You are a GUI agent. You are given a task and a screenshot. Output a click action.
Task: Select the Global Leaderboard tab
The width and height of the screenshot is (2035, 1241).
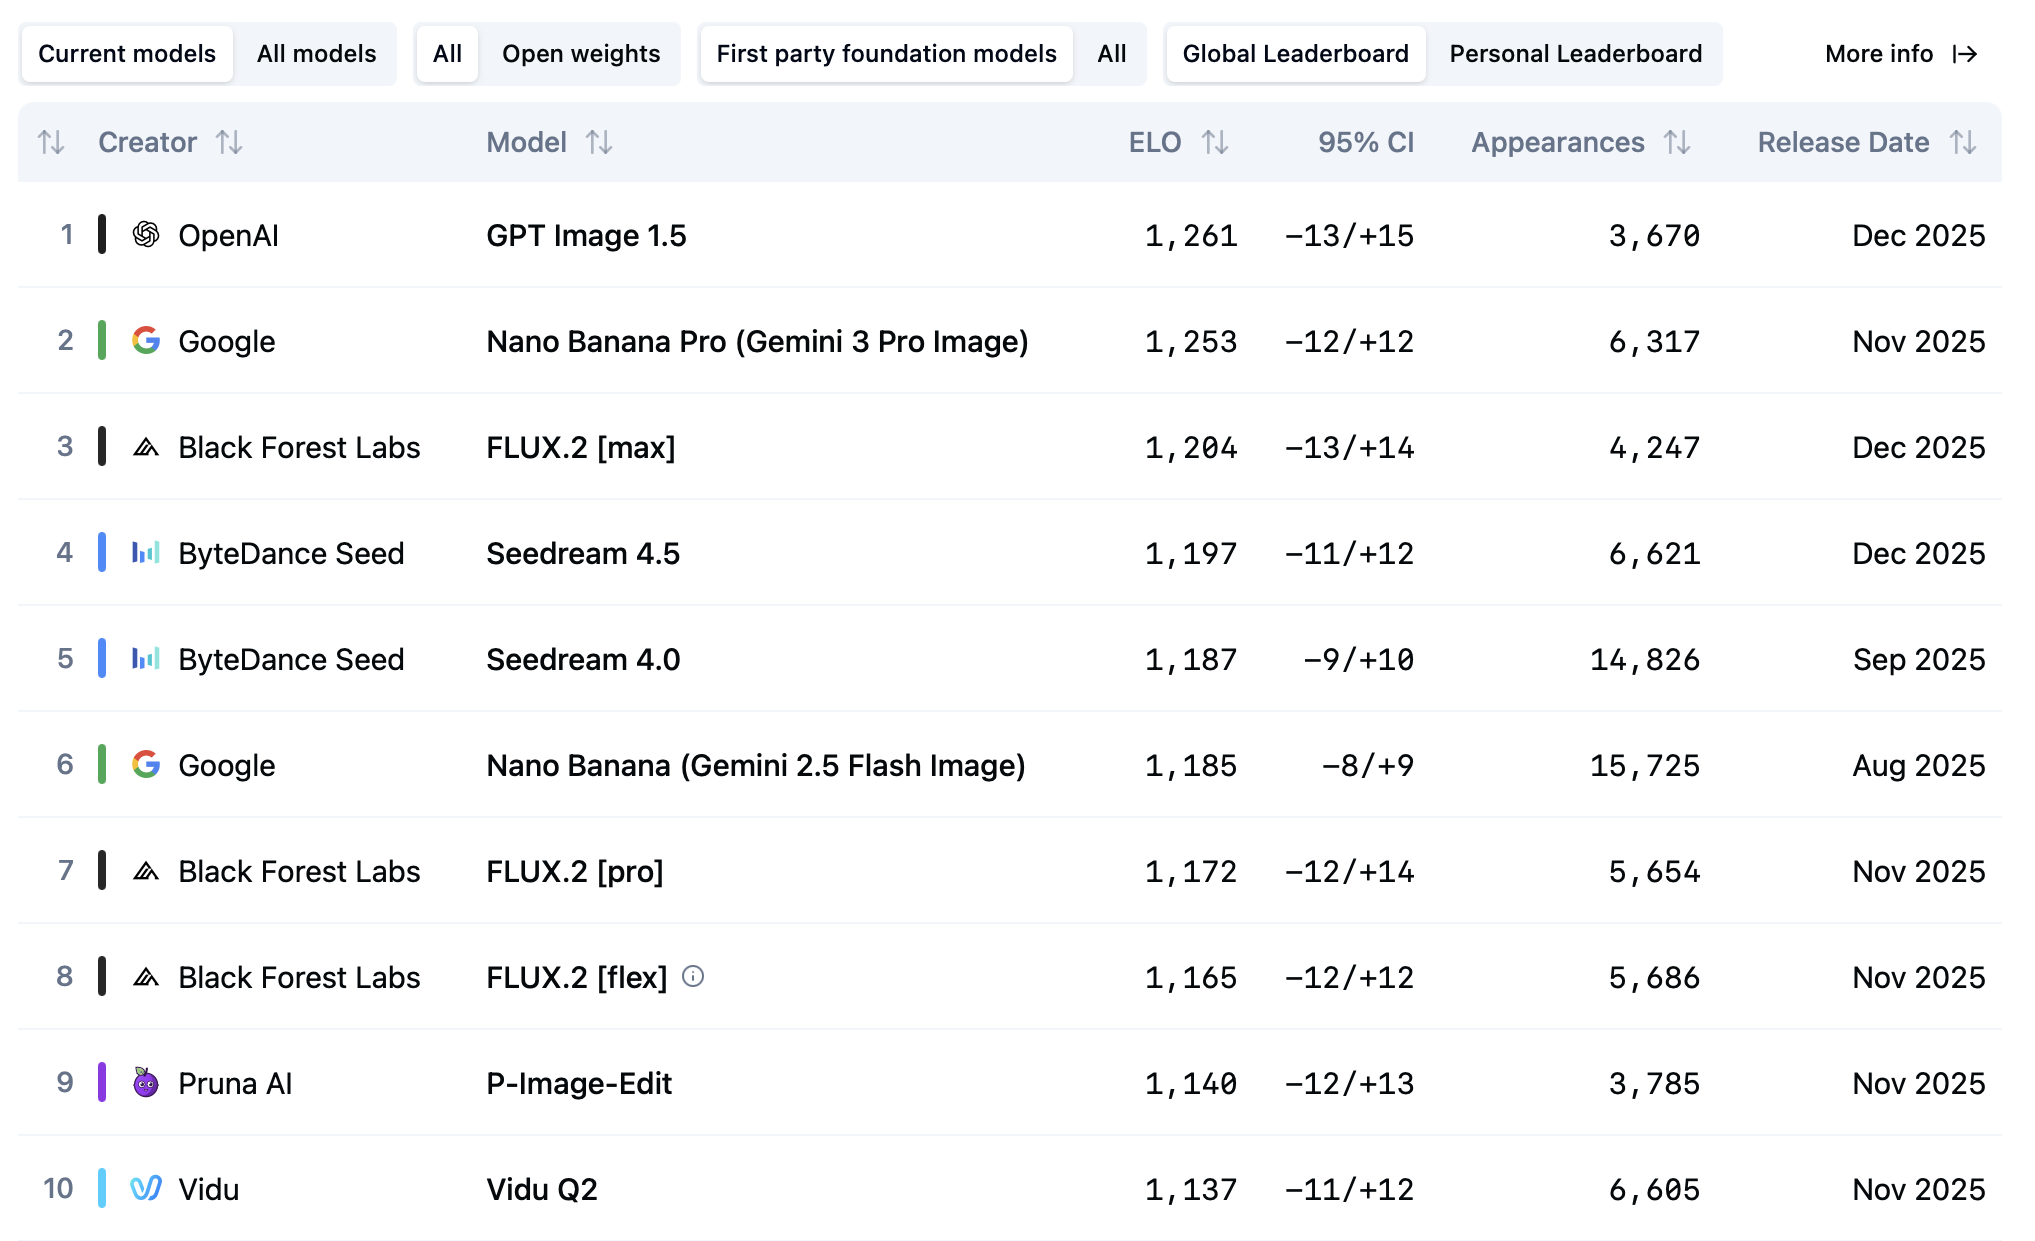point(1295,54)
